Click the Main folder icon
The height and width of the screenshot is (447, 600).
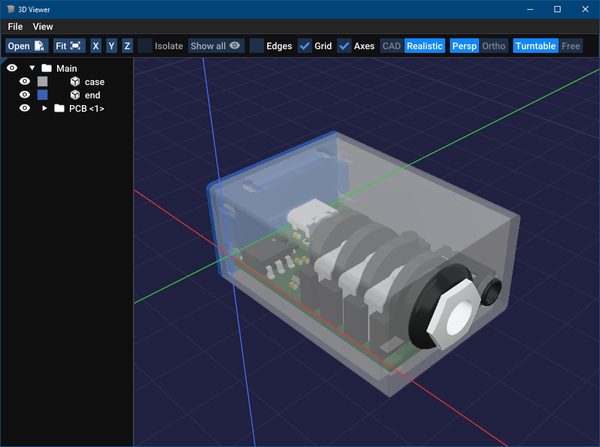47,68
